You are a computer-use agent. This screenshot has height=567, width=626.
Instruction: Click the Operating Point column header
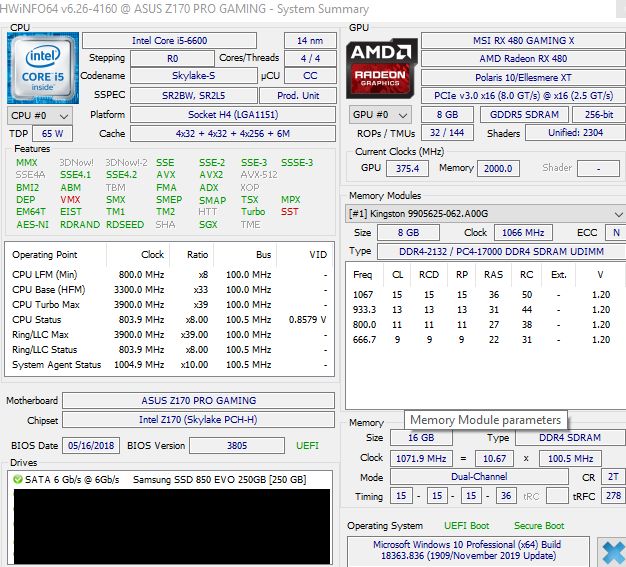click(56, 255)
